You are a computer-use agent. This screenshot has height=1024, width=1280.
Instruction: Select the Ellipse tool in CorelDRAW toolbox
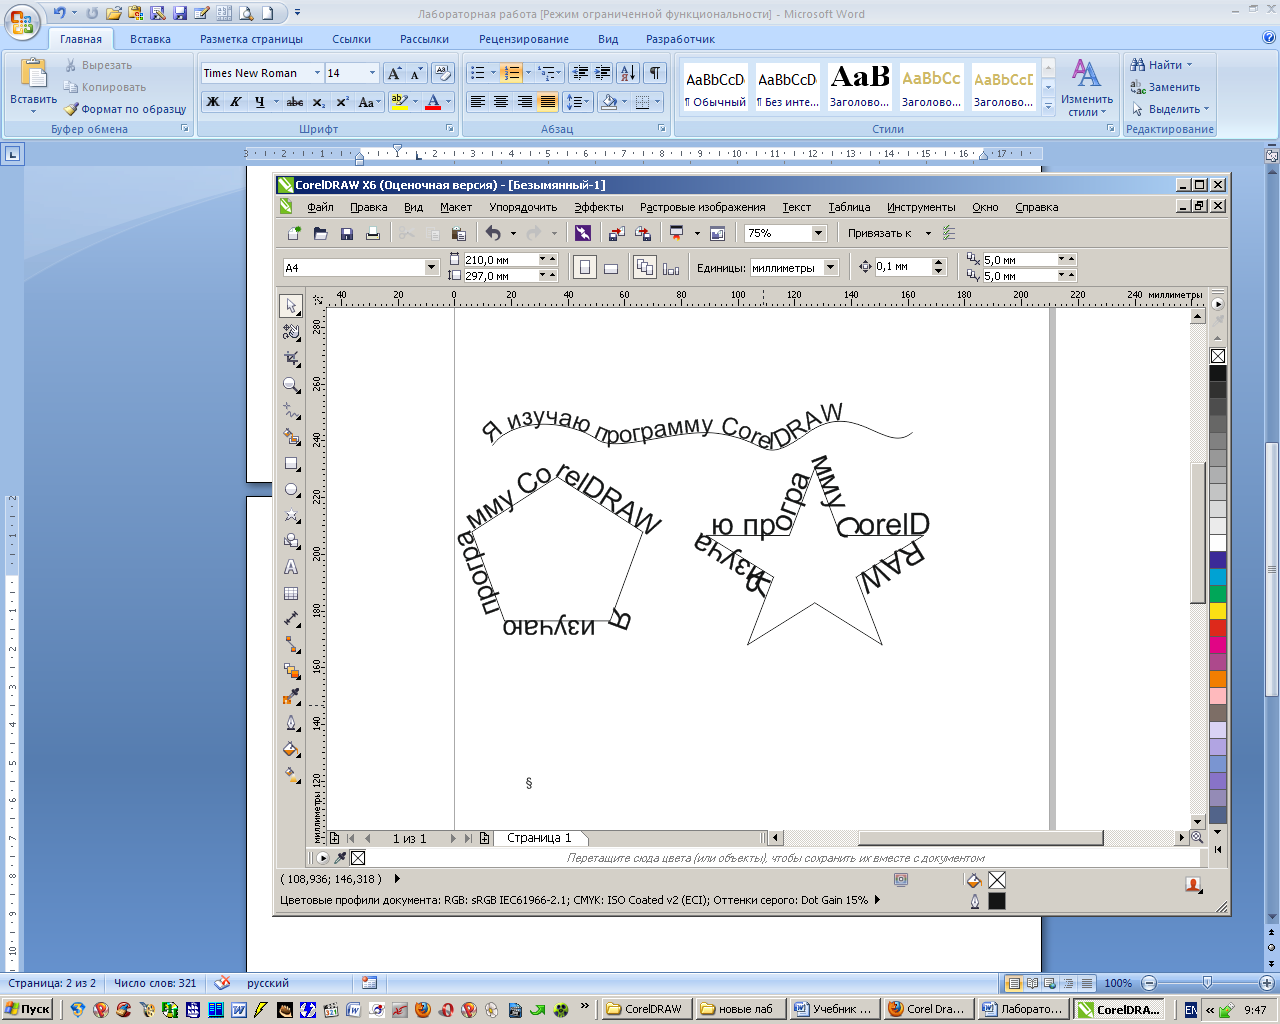coord(291,490)
